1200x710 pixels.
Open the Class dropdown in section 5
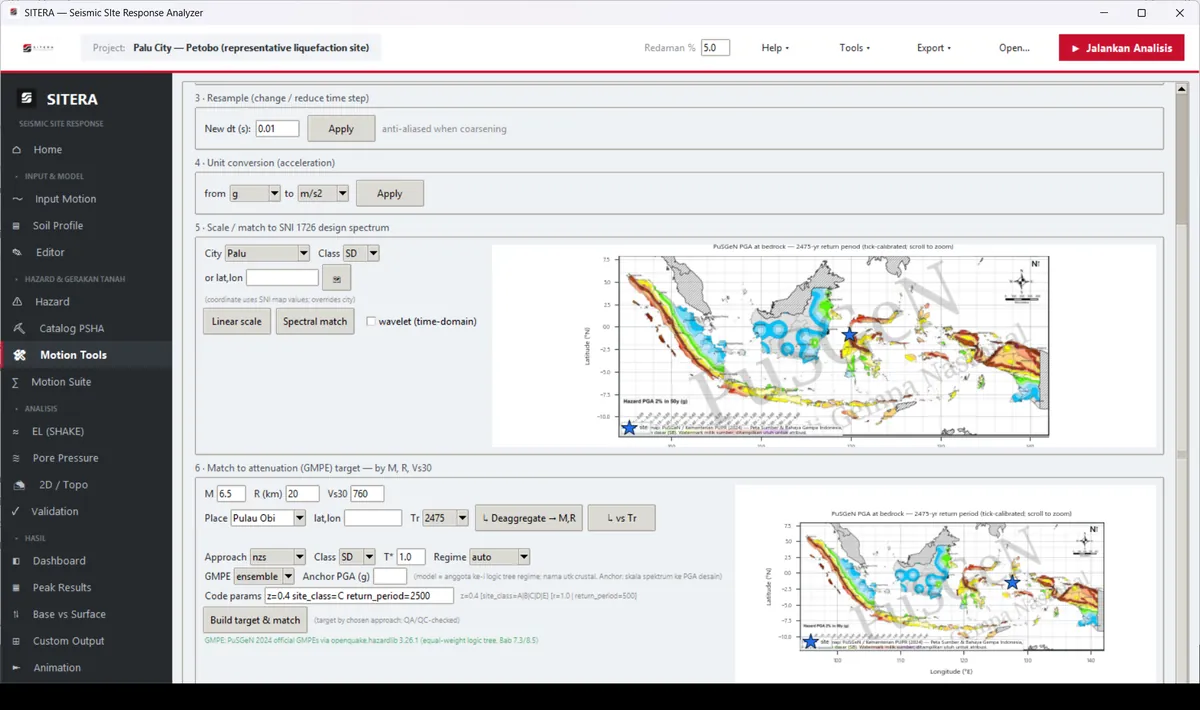point(360,254)
